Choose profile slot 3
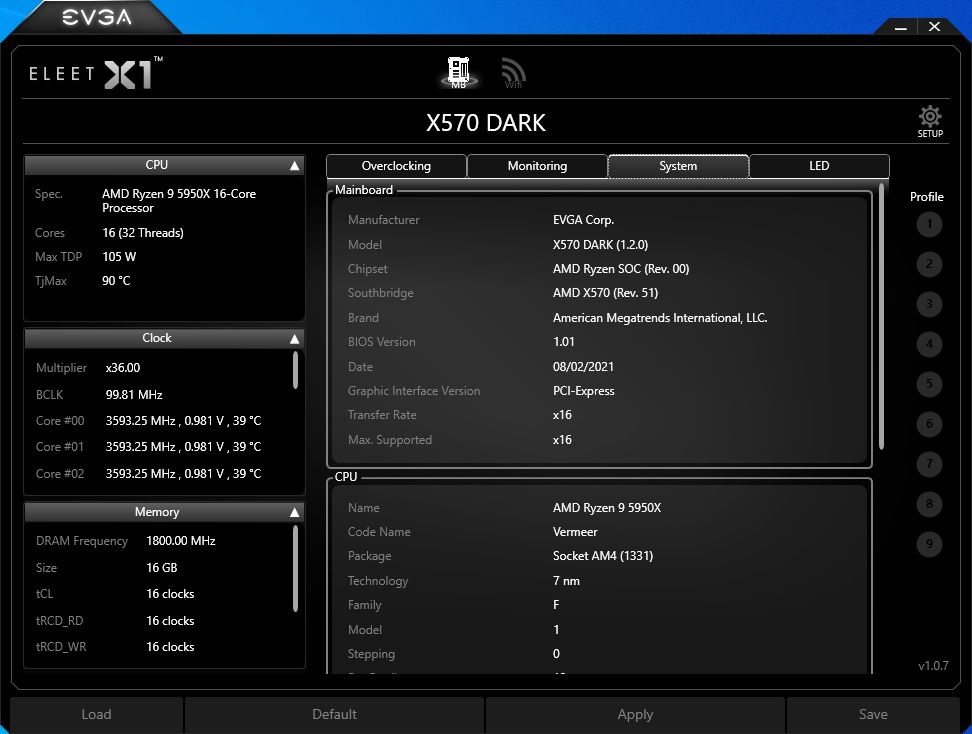 929,304
